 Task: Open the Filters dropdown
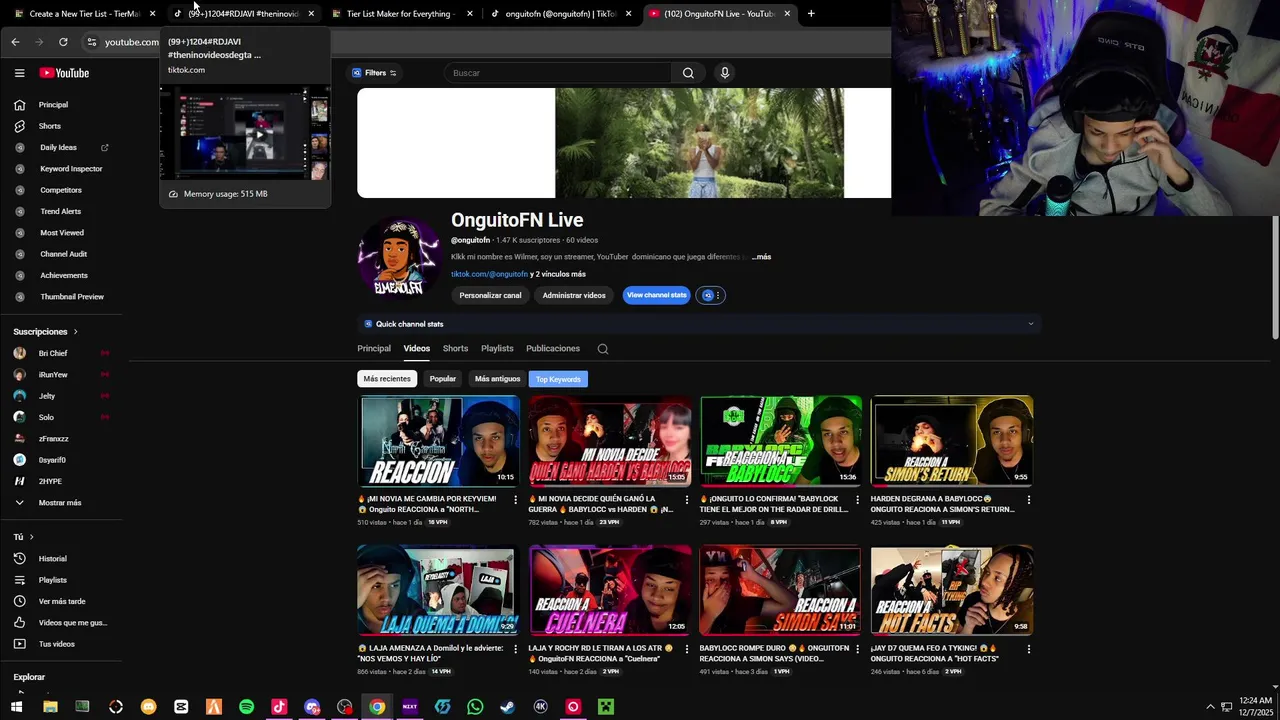pos(374,73)
